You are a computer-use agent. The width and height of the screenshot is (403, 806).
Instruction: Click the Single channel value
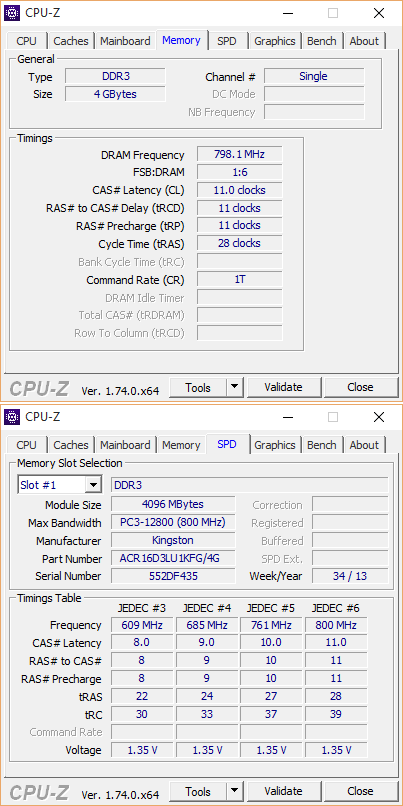[x=314, y=77]
